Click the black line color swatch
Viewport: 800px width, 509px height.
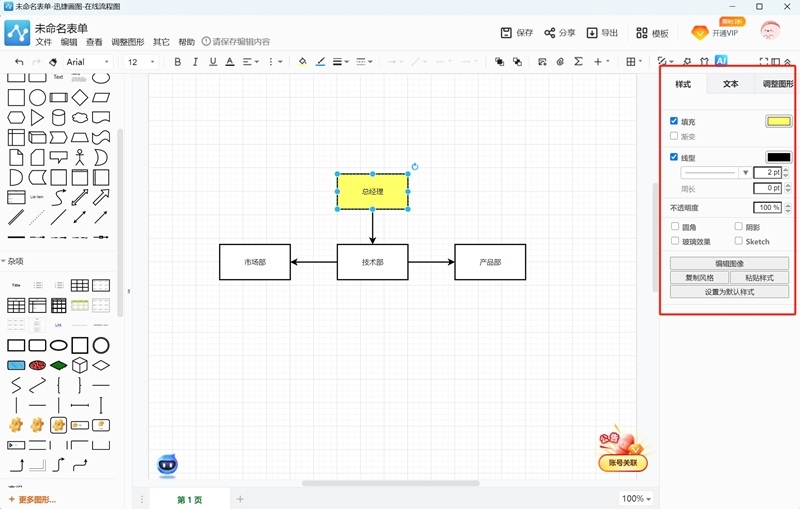pos(779,157)
